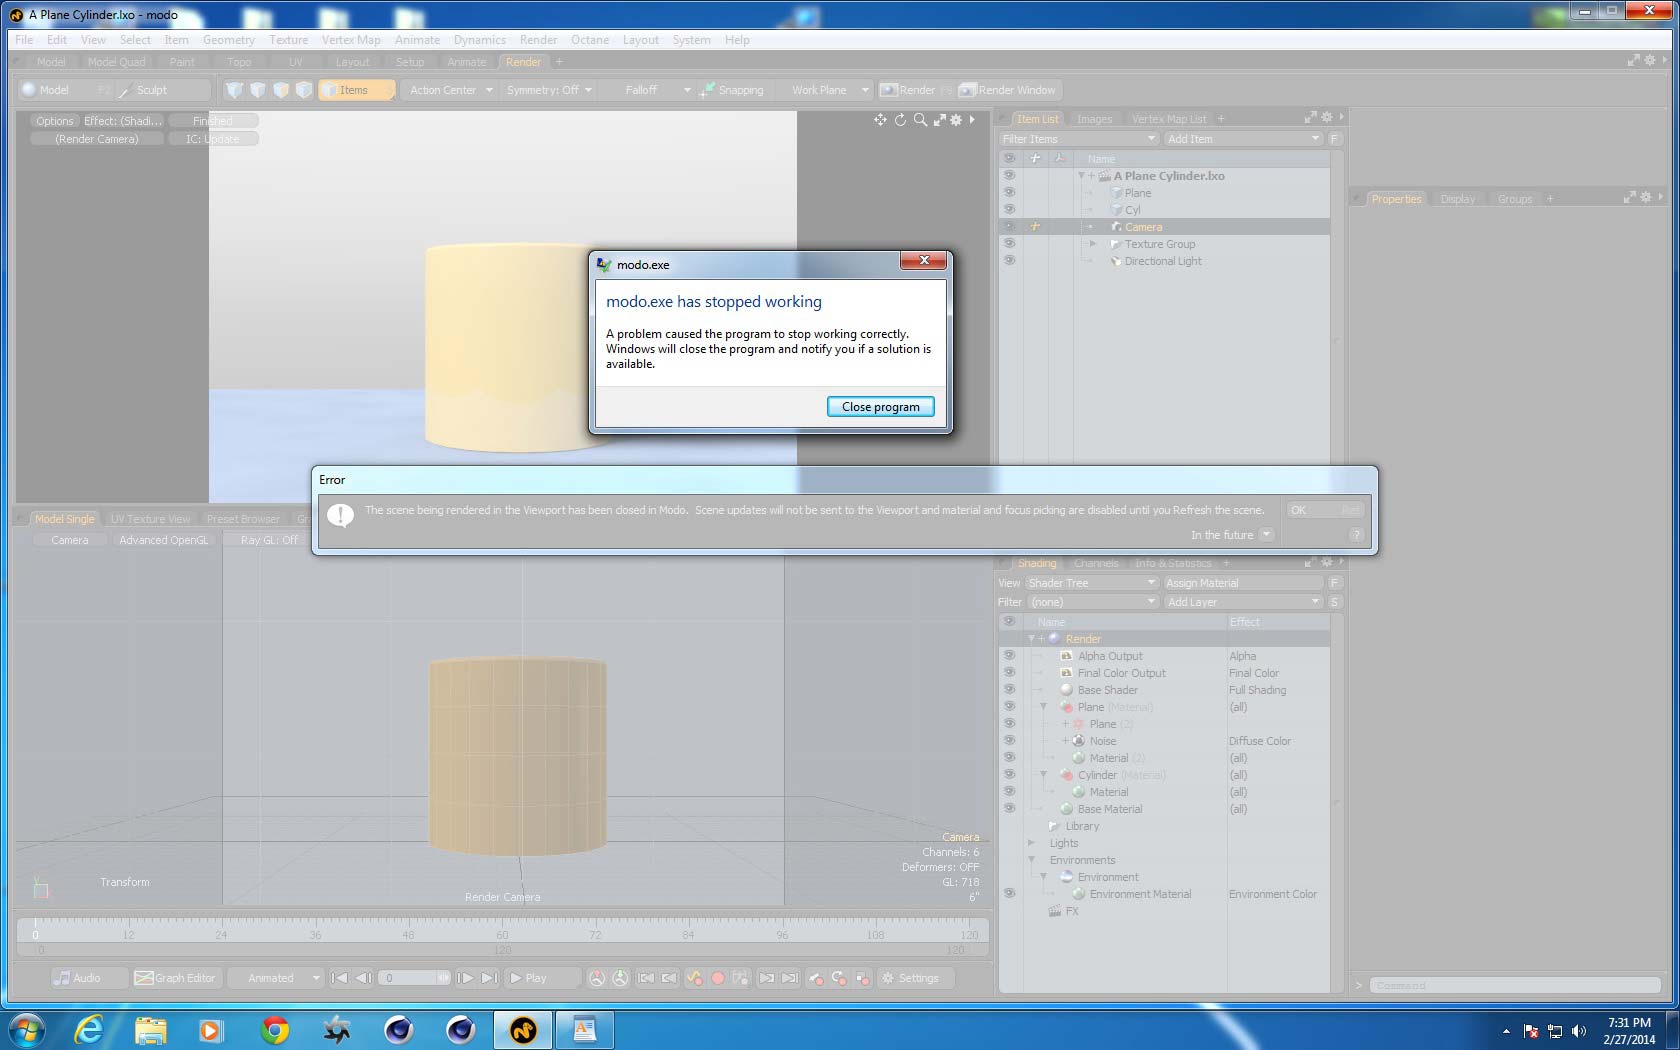Open Google Chrome from the taskbar

[x=274, y=1029]
